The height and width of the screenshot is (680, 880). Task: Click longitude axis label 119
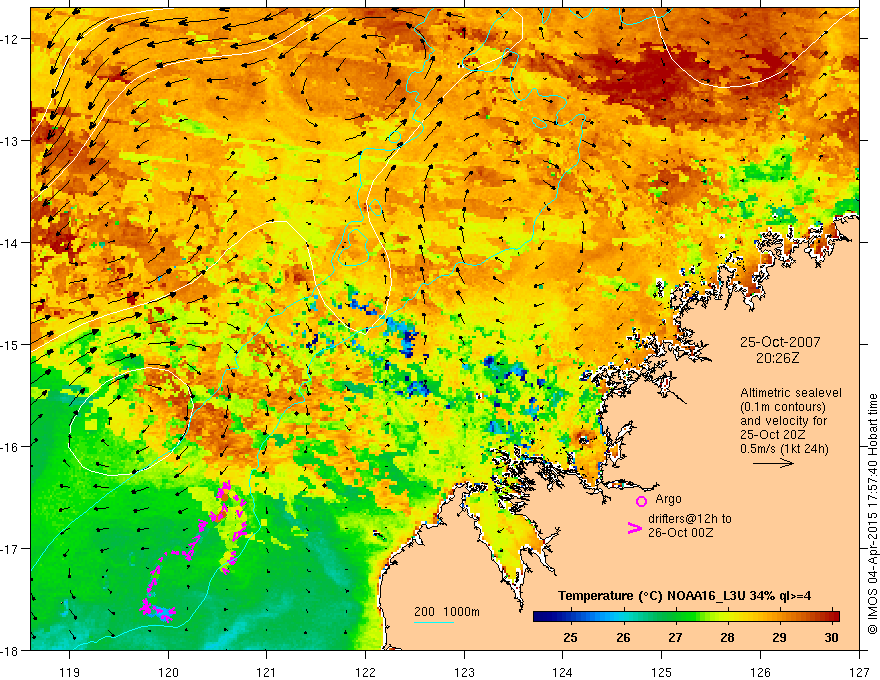70,672
